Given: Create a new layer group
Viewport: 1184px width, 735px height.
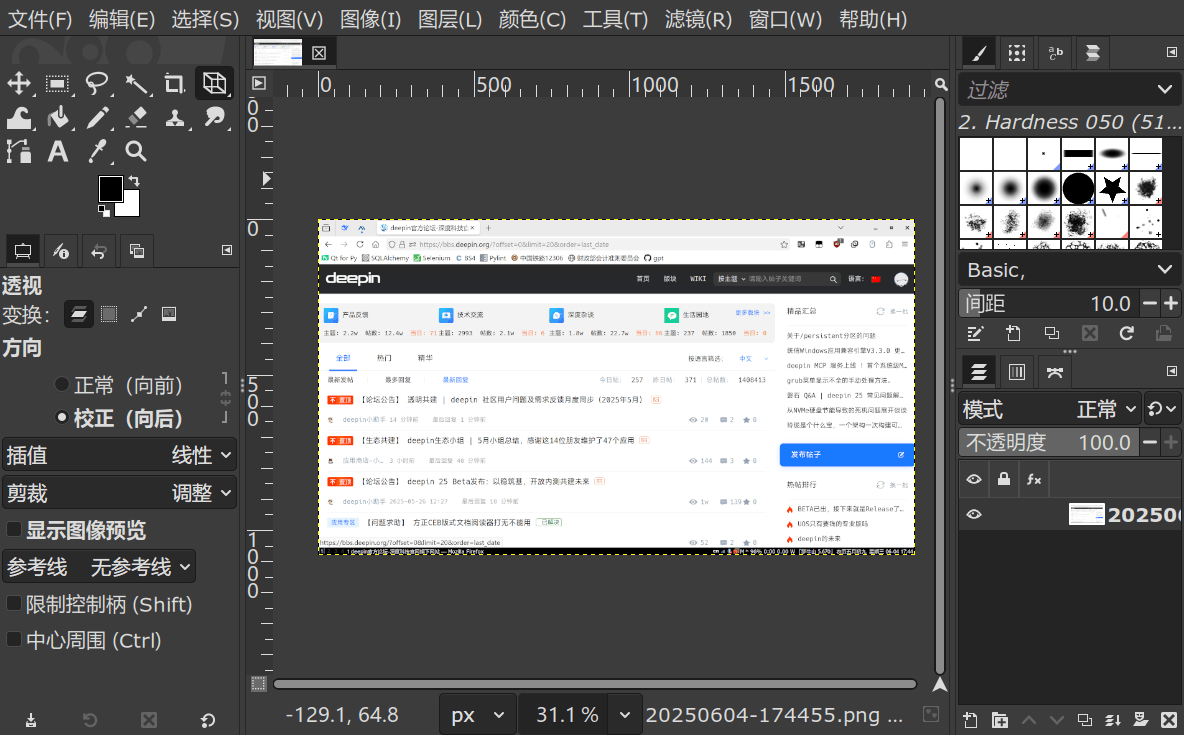Looking at the screenshot, I should (x=1000, y=720).
